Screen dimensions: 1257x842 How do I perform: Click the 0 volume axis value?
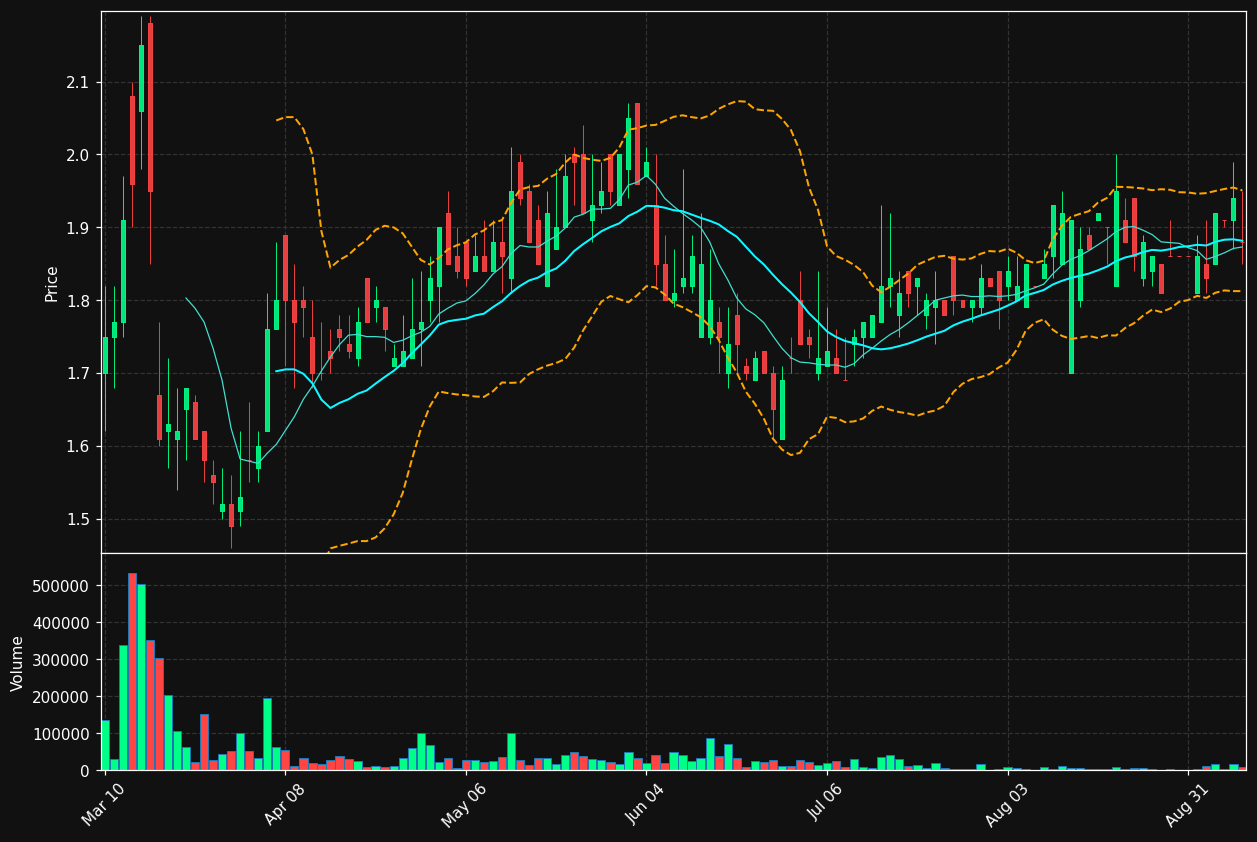pyautogui.click(x=84, y=771)
